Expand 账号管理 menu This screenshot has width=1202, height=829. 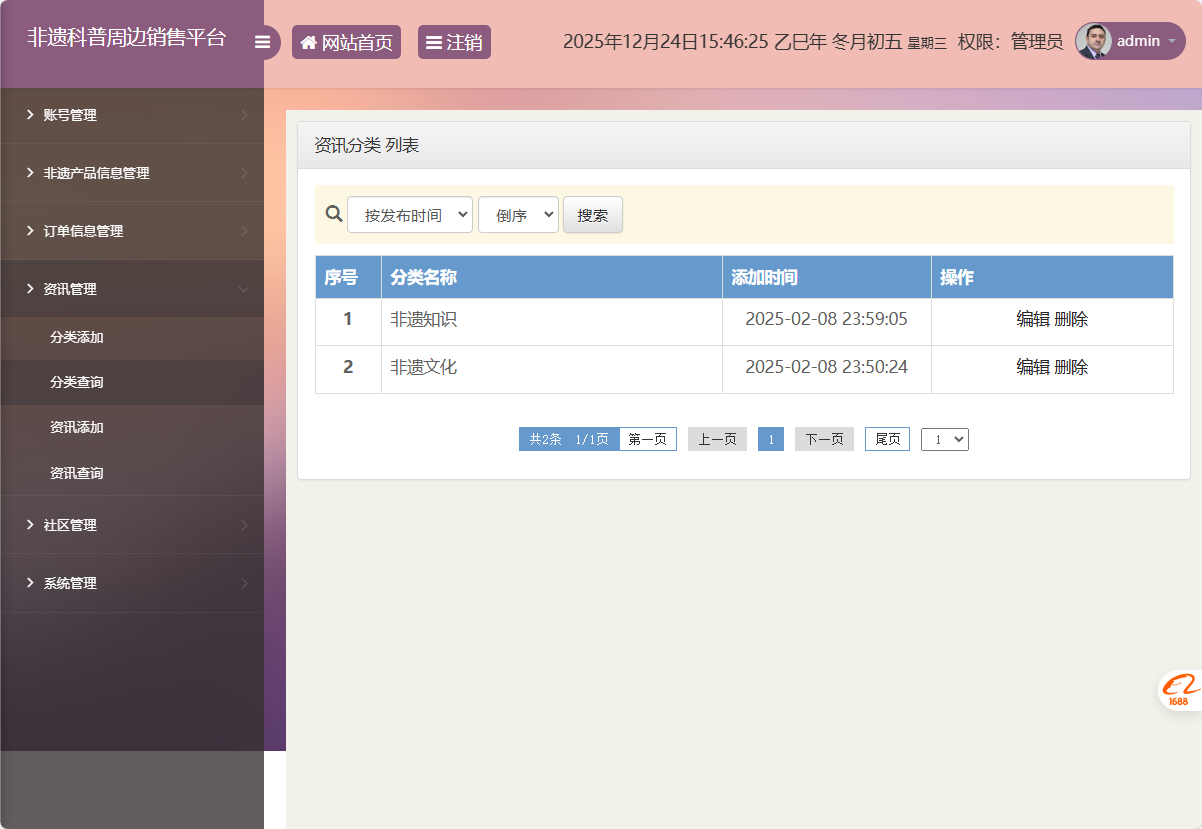click(132, 115)
